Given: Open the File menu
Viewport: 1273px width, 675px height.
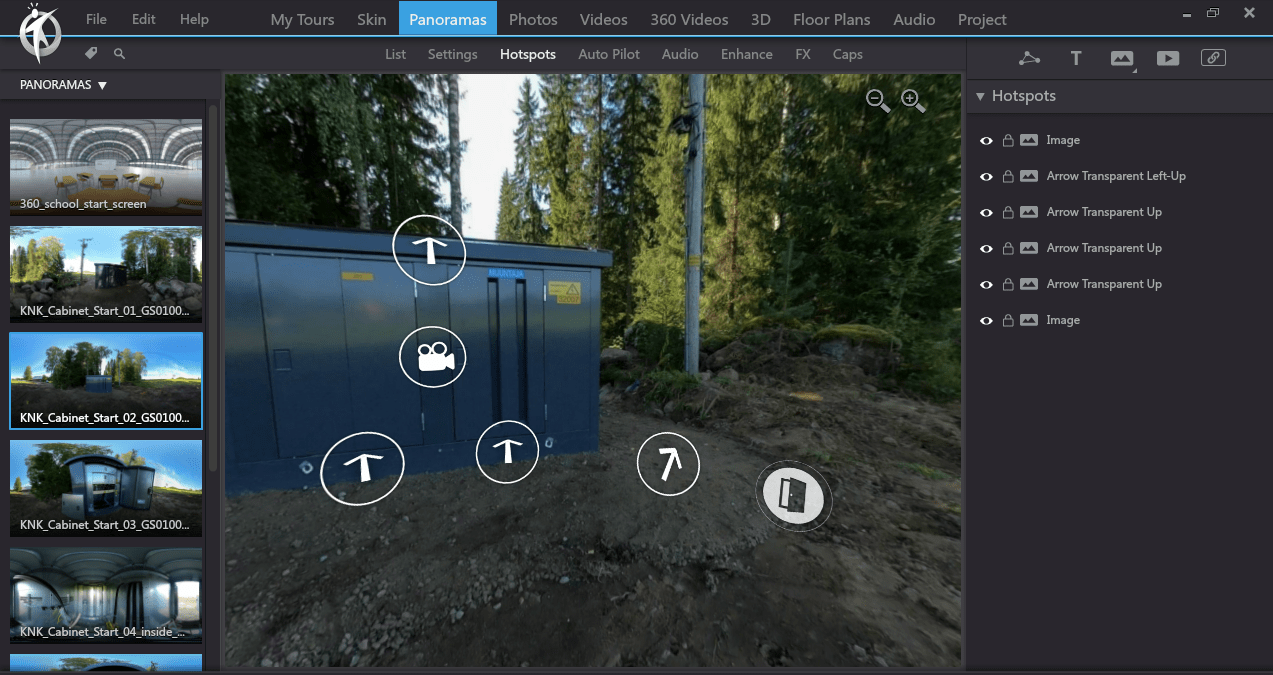Looking at the screenshot, I should 96,19.
